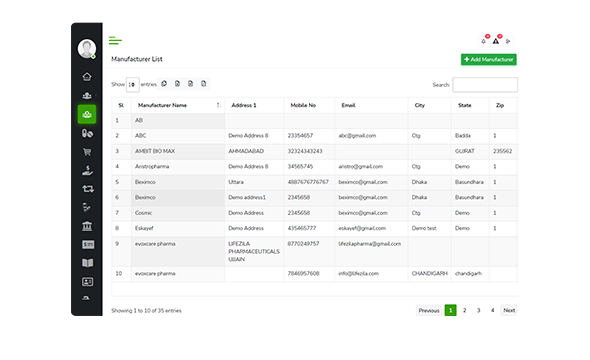Select pagination page 4

[x=492, y=310]
